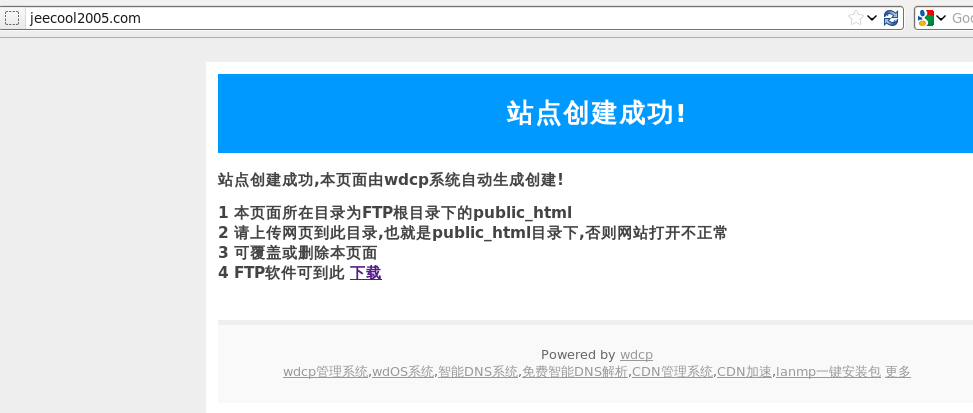Click inside the Google search box
The height and width of the screenshot is (413, 973).
961,18
